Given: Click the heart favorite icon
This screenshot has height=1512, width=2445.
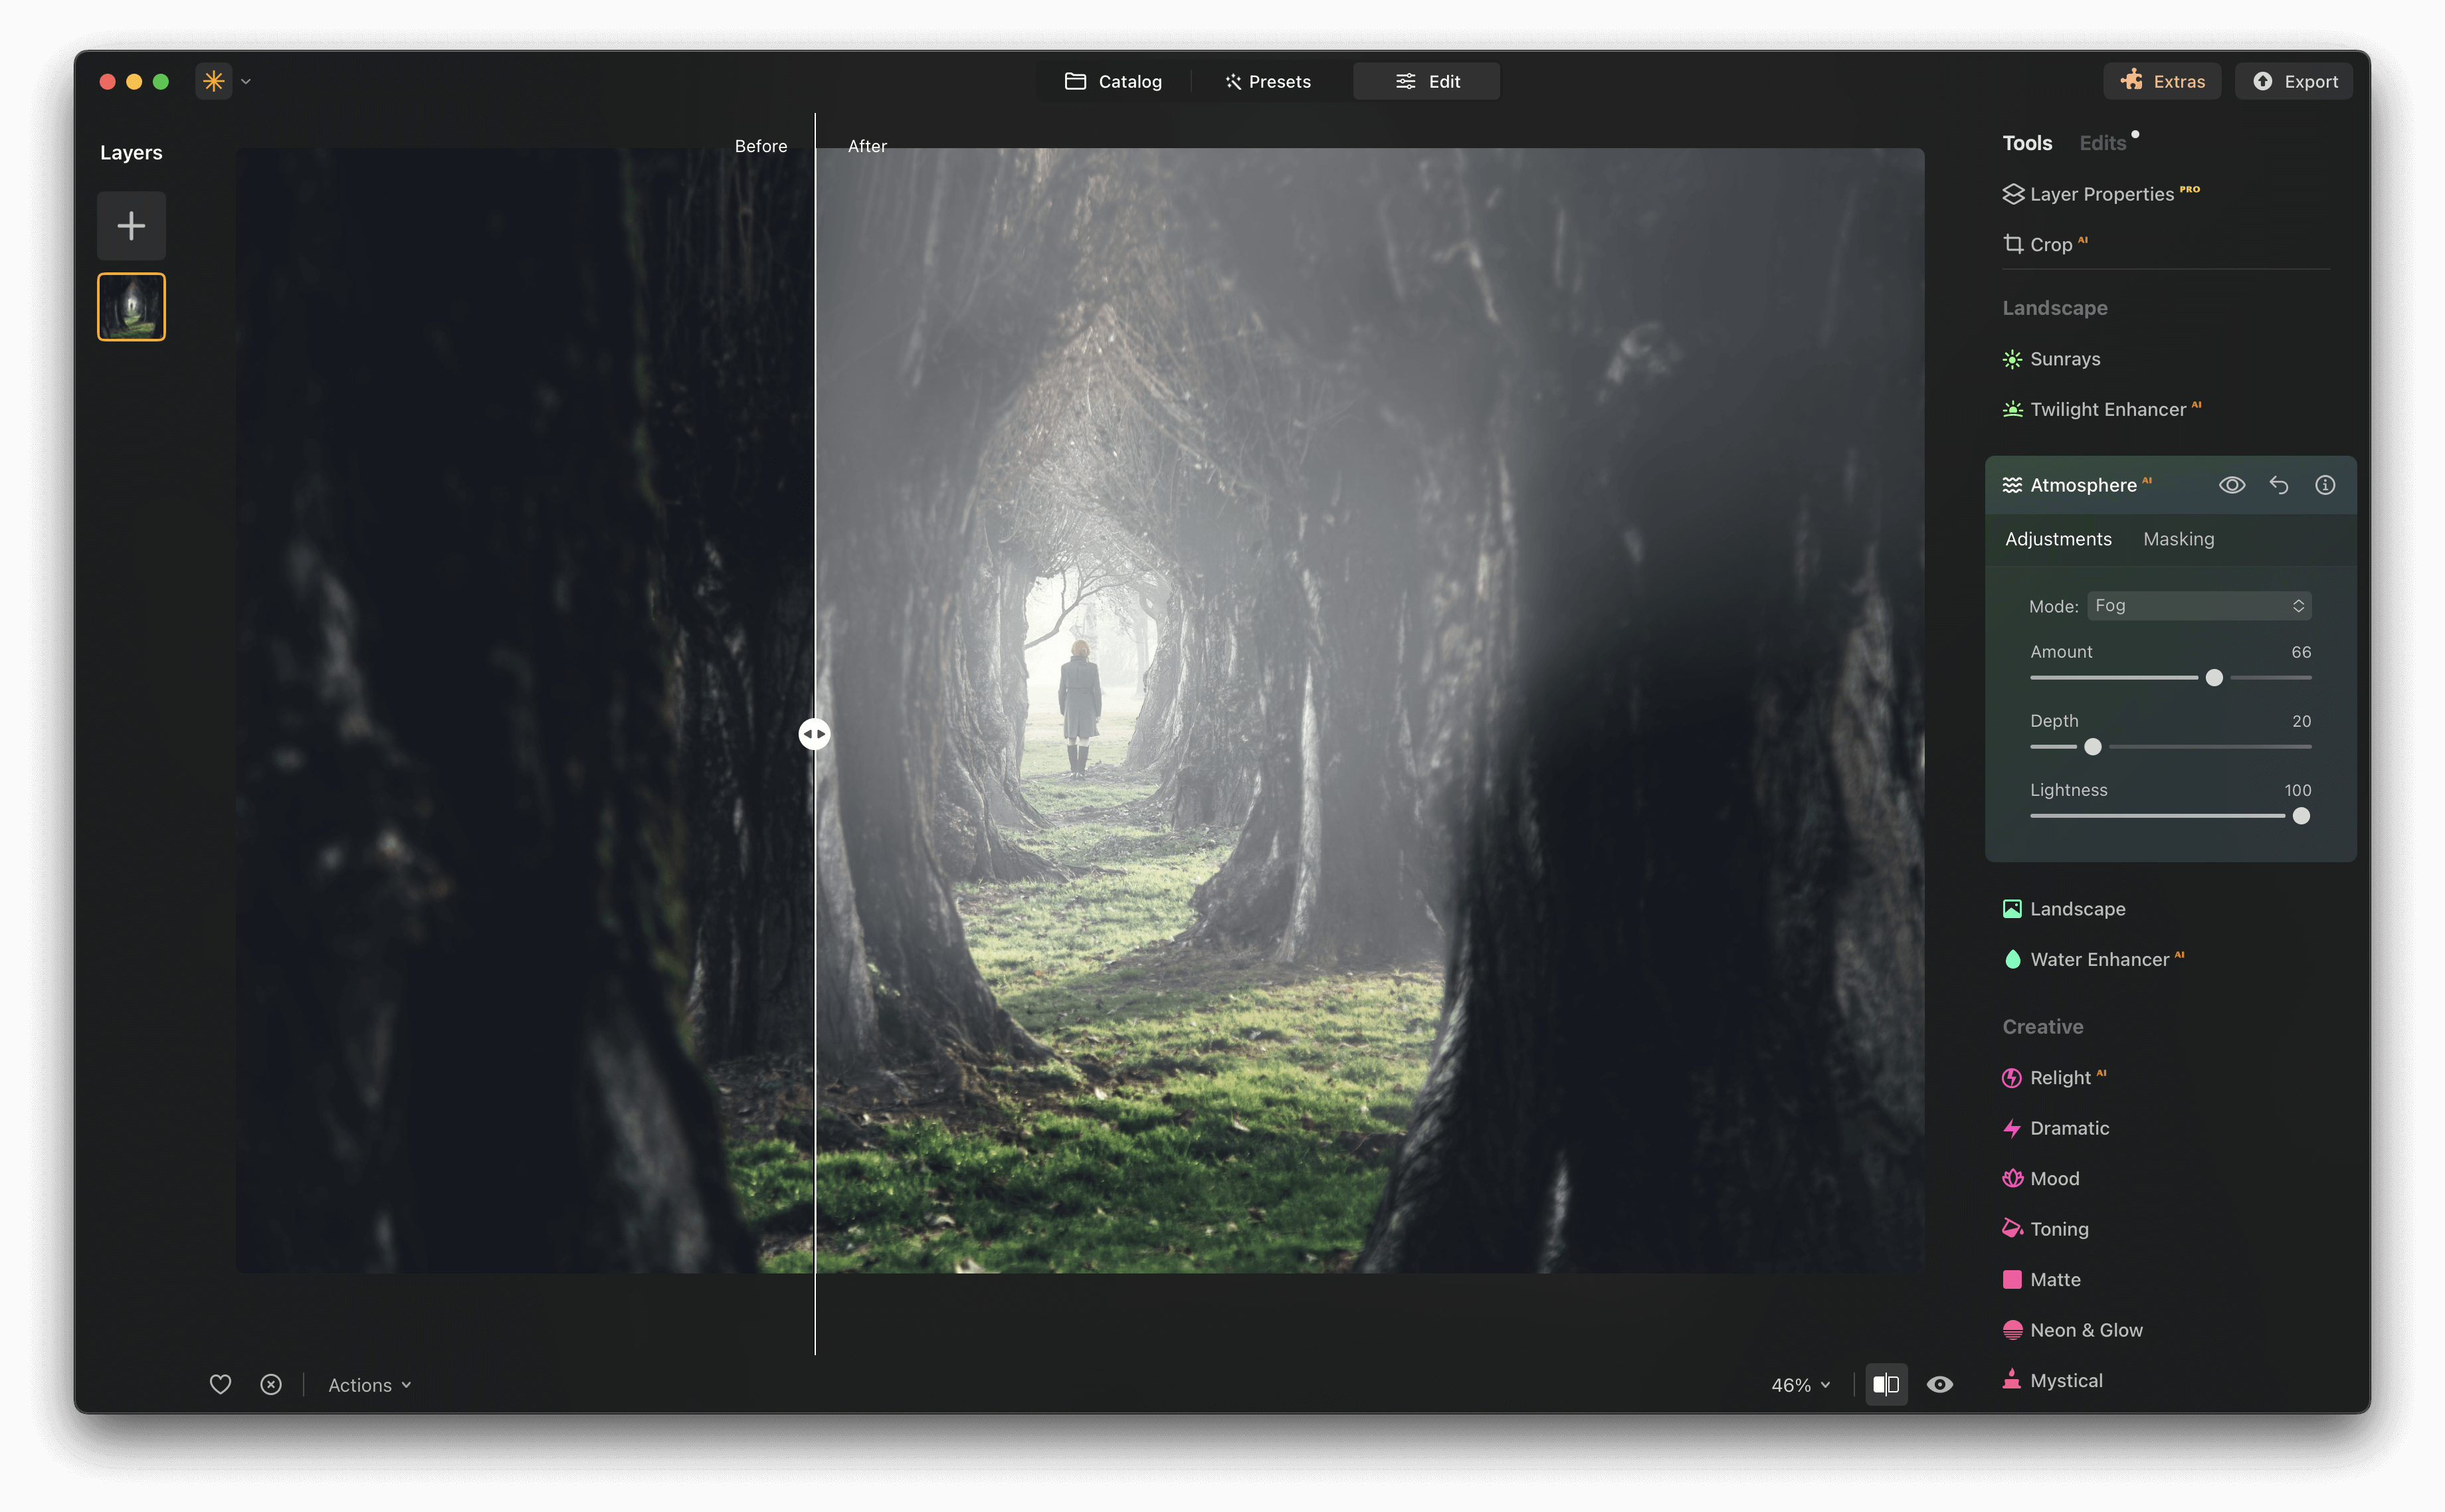Looking at the screenshot, I should (x=220, y=1384).
